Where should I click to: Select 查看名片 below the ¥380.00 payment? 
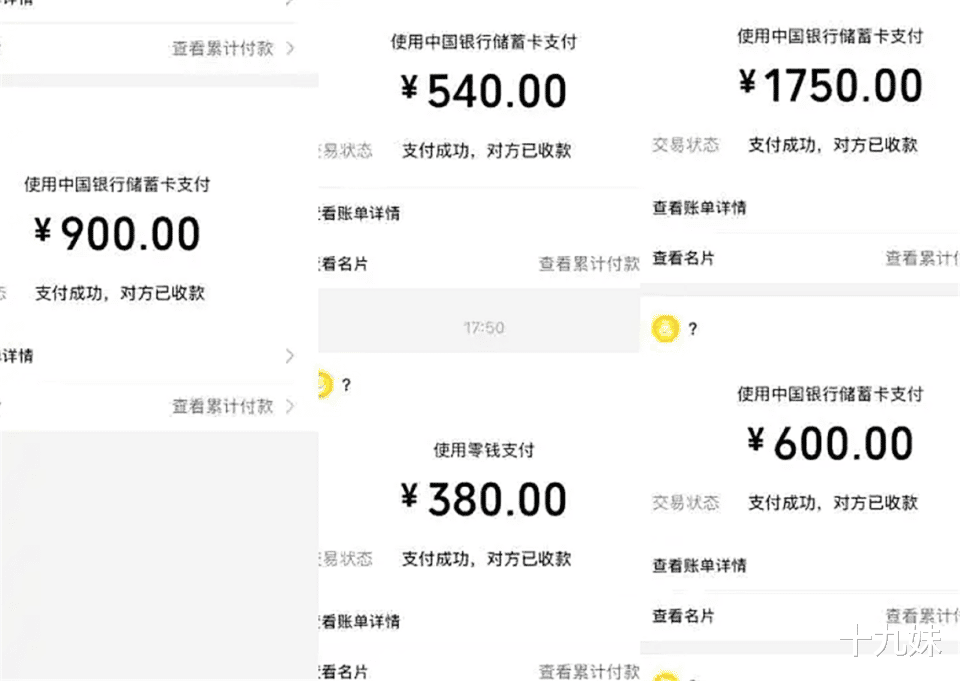[x=344, y=672]
